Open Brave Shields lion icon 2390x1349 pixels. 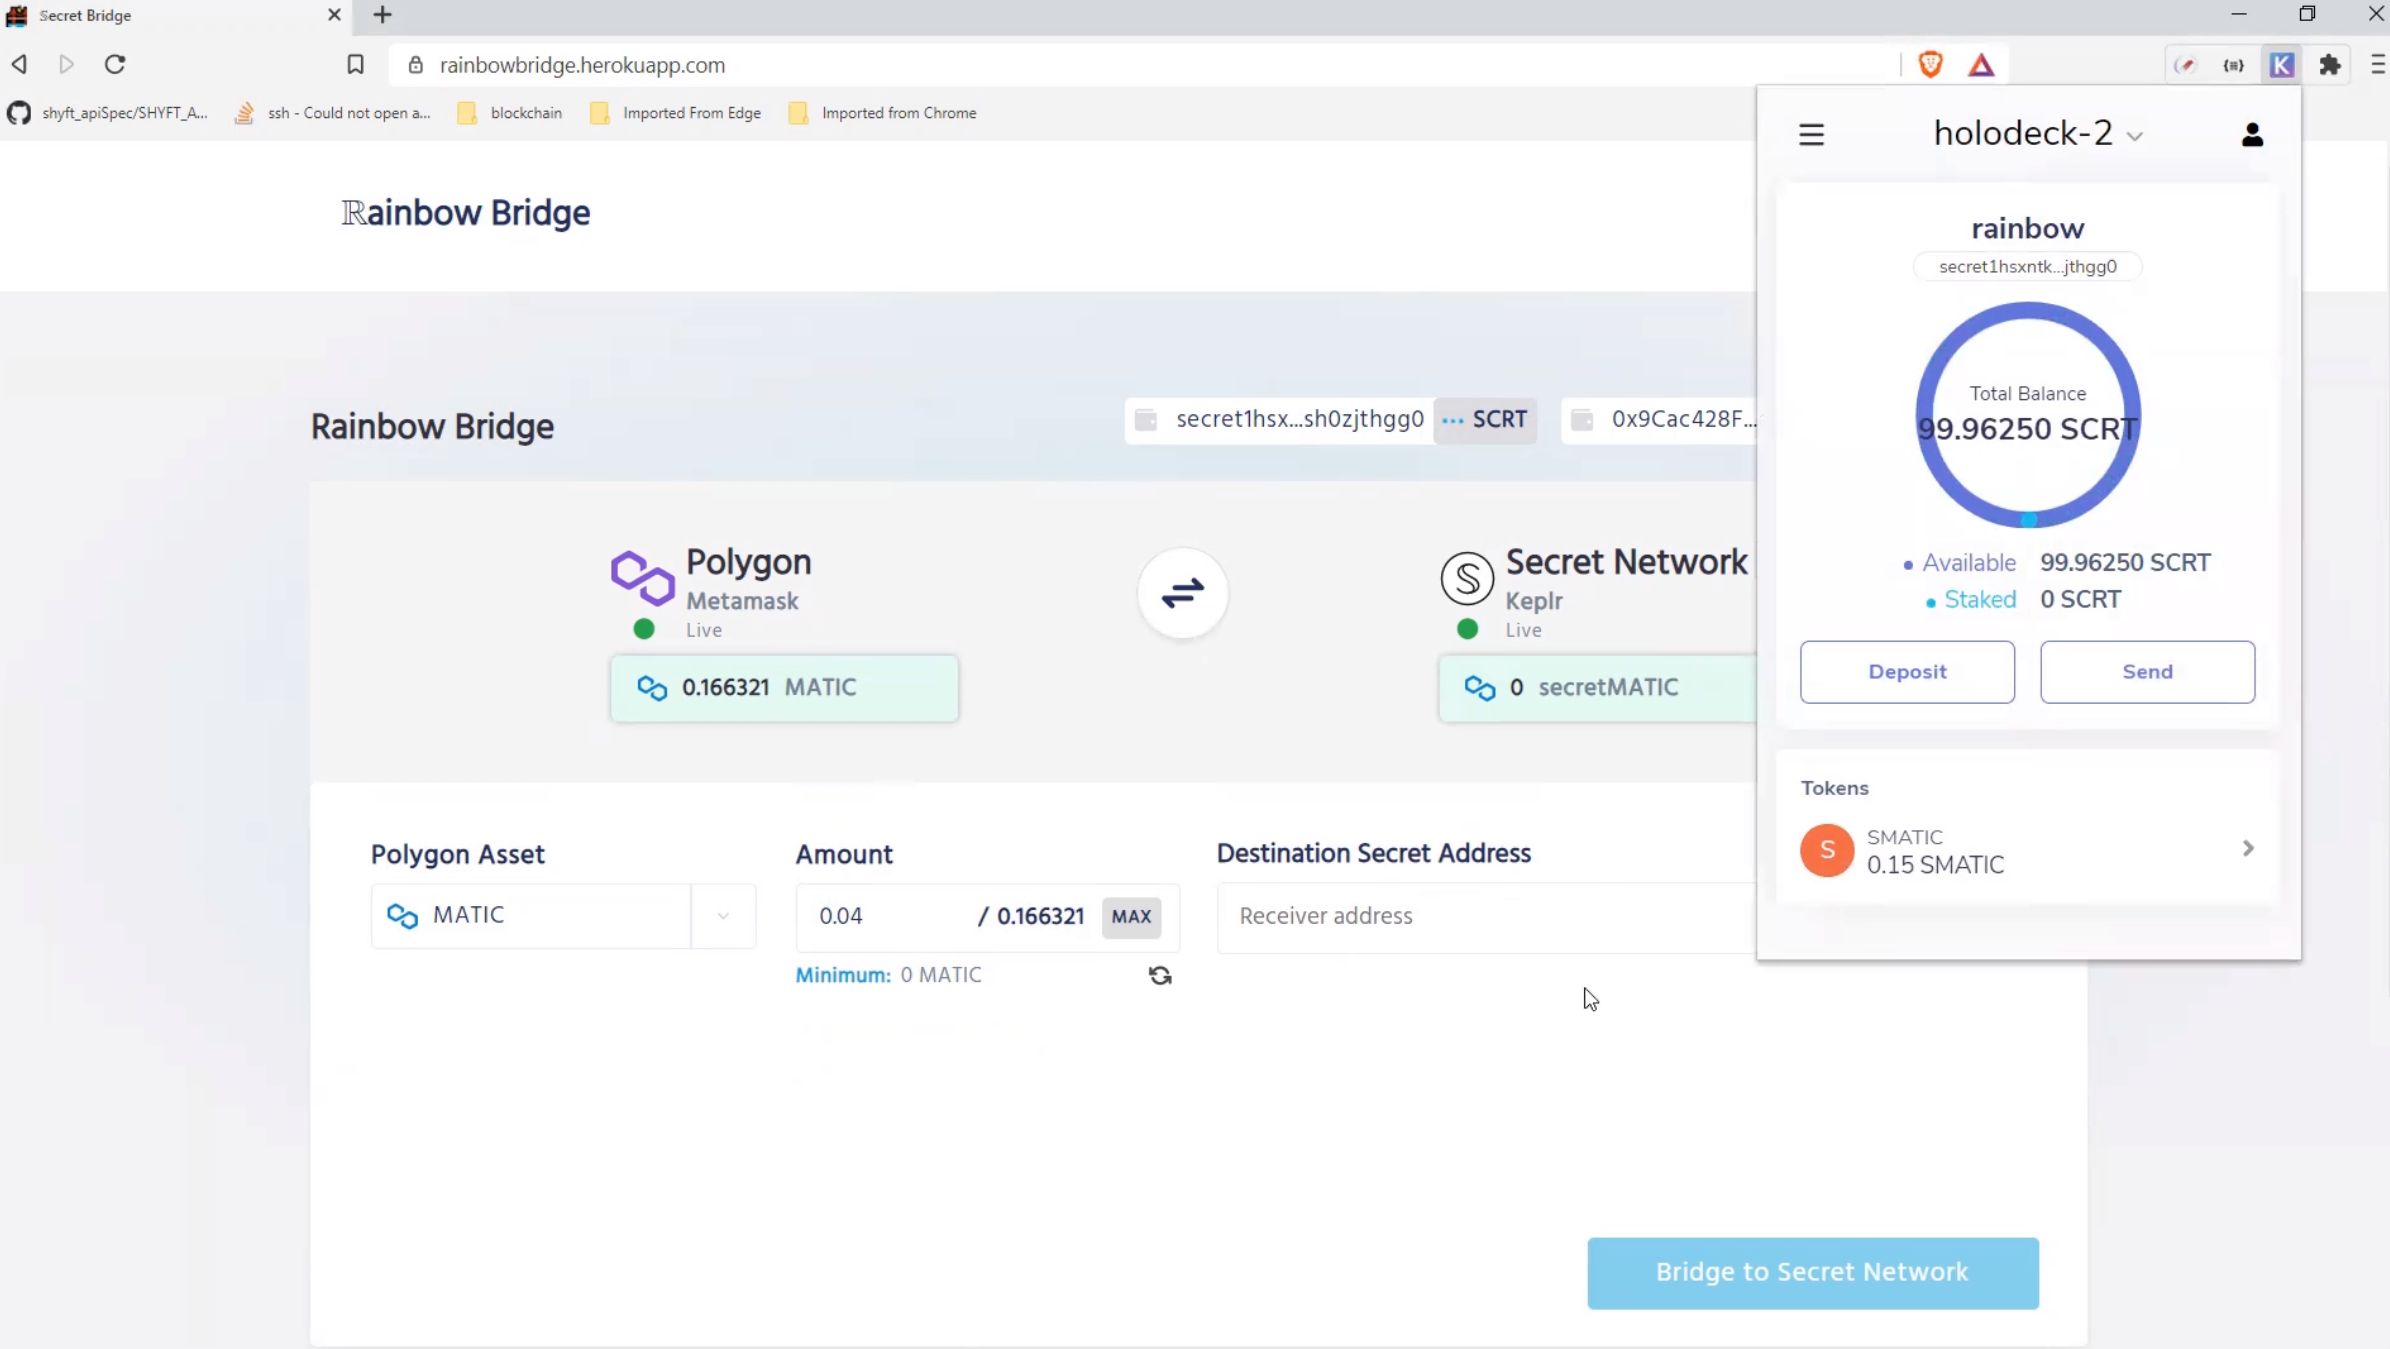click(1930, 65)
